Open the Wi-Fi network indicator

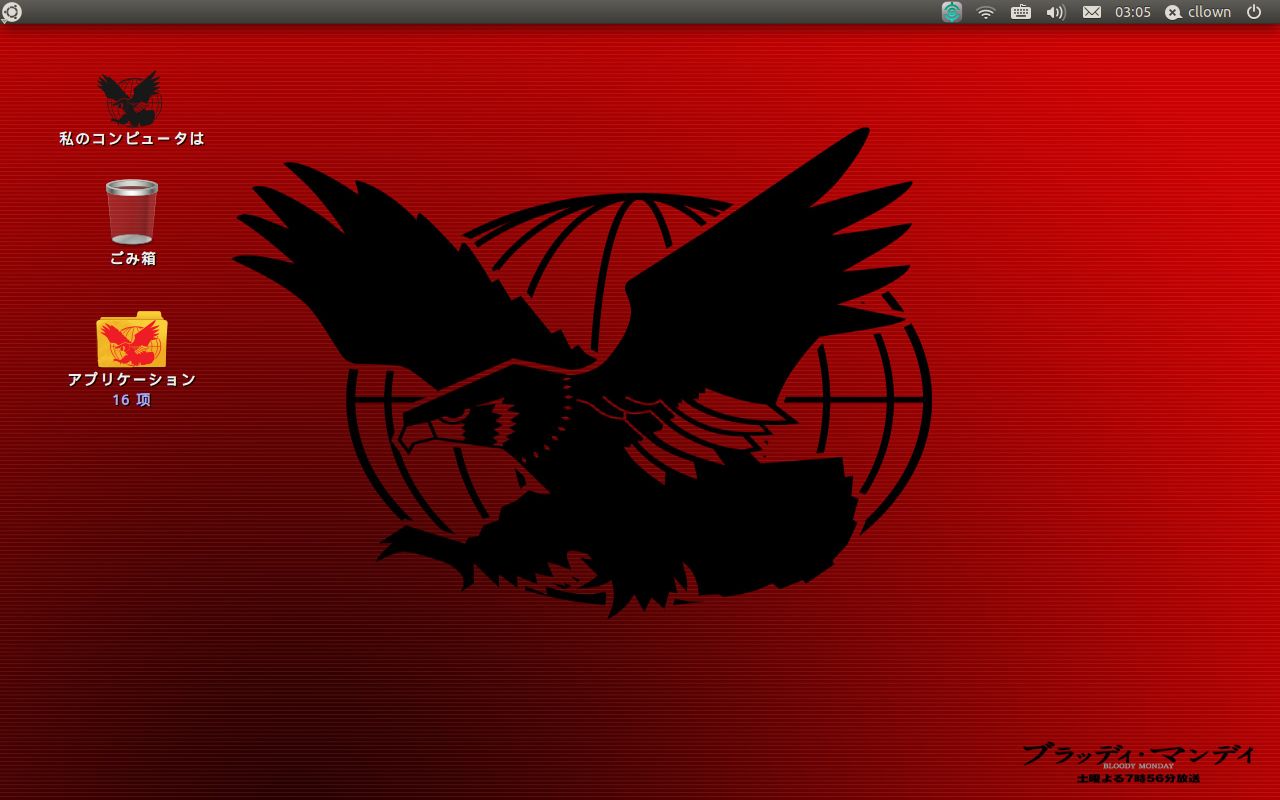pyautogui.click(x=986, y=12)
